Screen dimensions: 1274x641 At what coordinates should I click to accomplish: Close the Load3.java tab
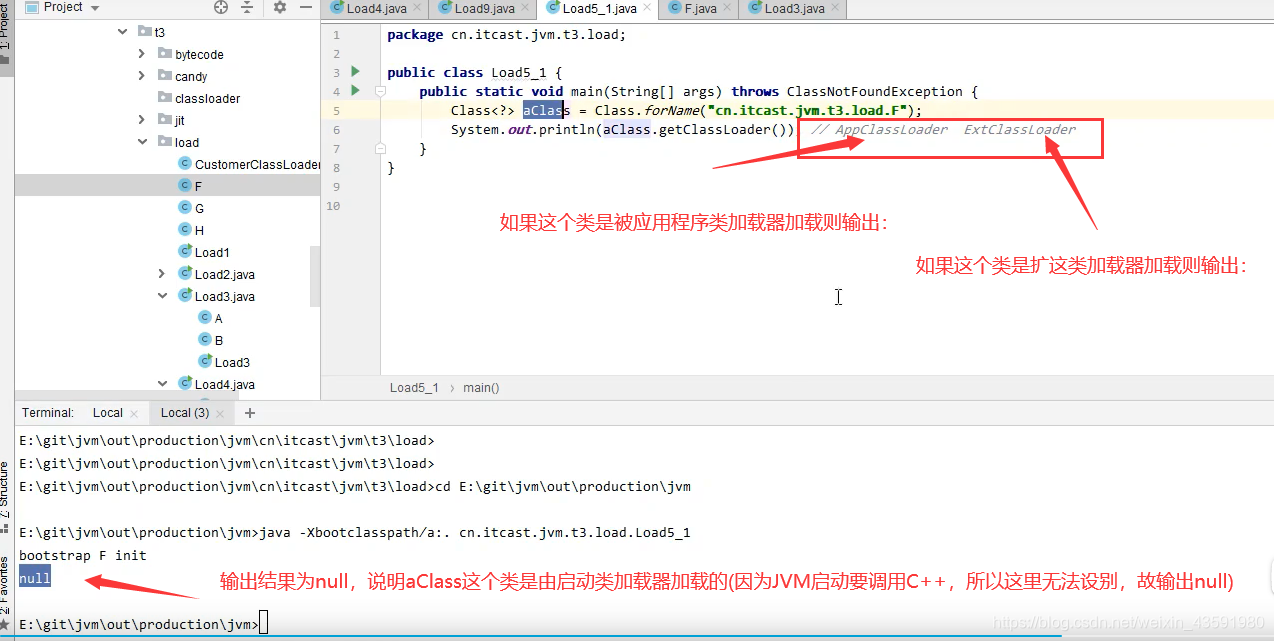[835, 9]
